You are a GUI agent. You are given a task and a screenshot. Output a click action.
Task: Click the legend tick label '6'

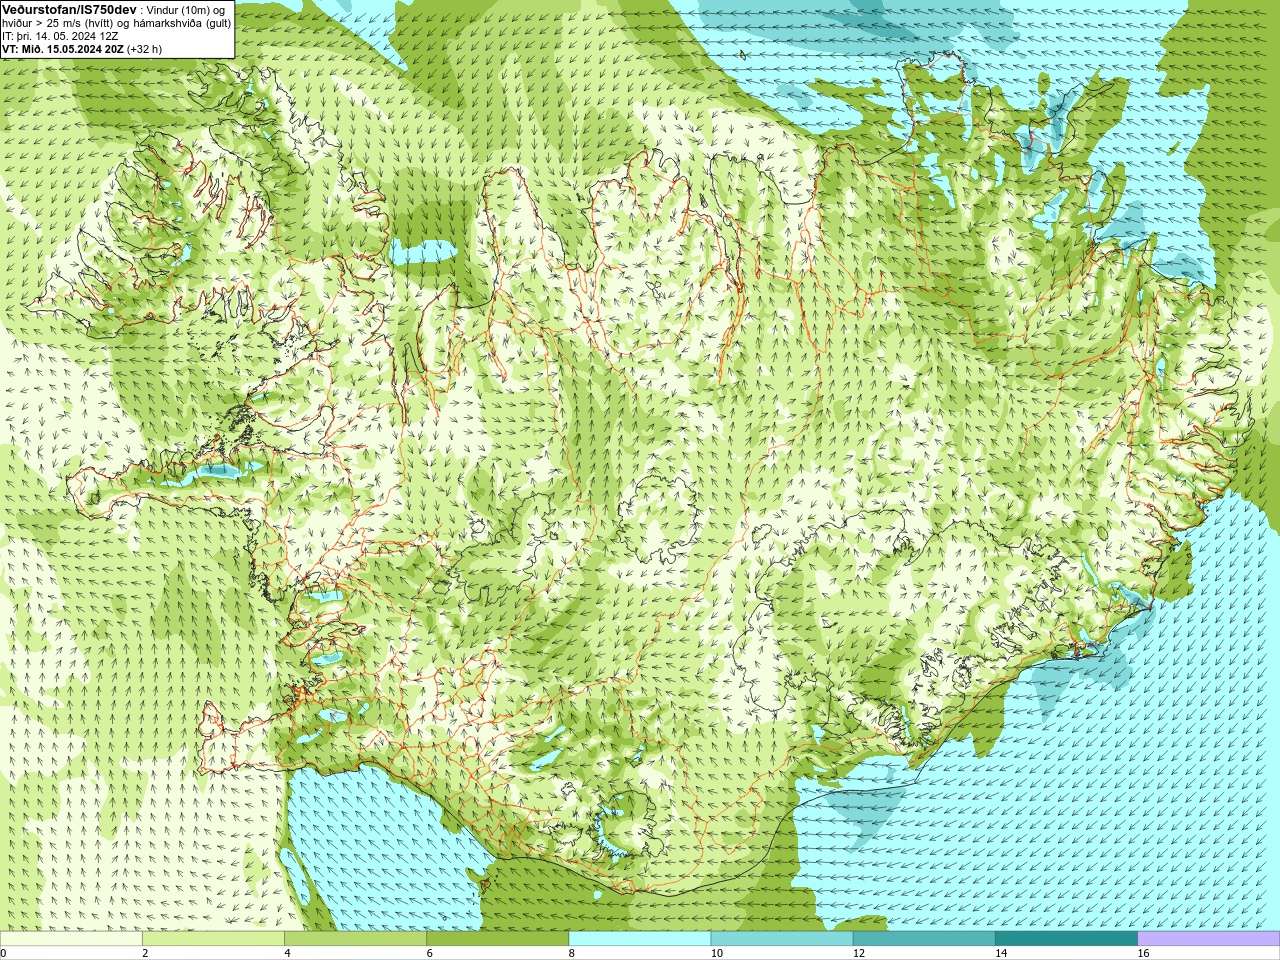point(429,953)
